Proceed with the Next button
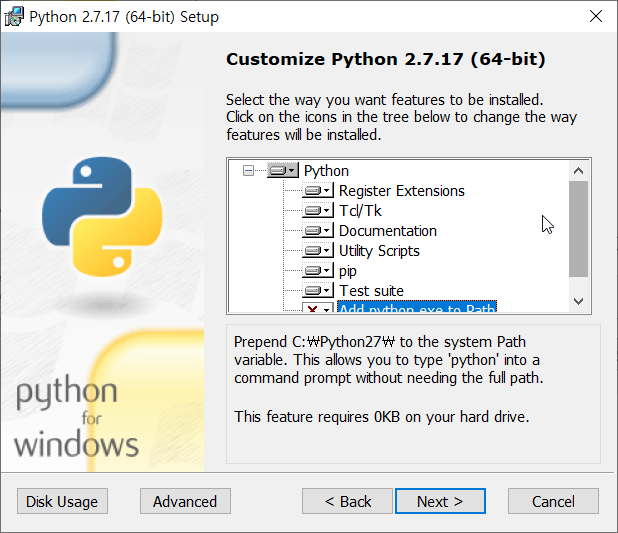Screen dimensions: 618x533 [440, 501]
